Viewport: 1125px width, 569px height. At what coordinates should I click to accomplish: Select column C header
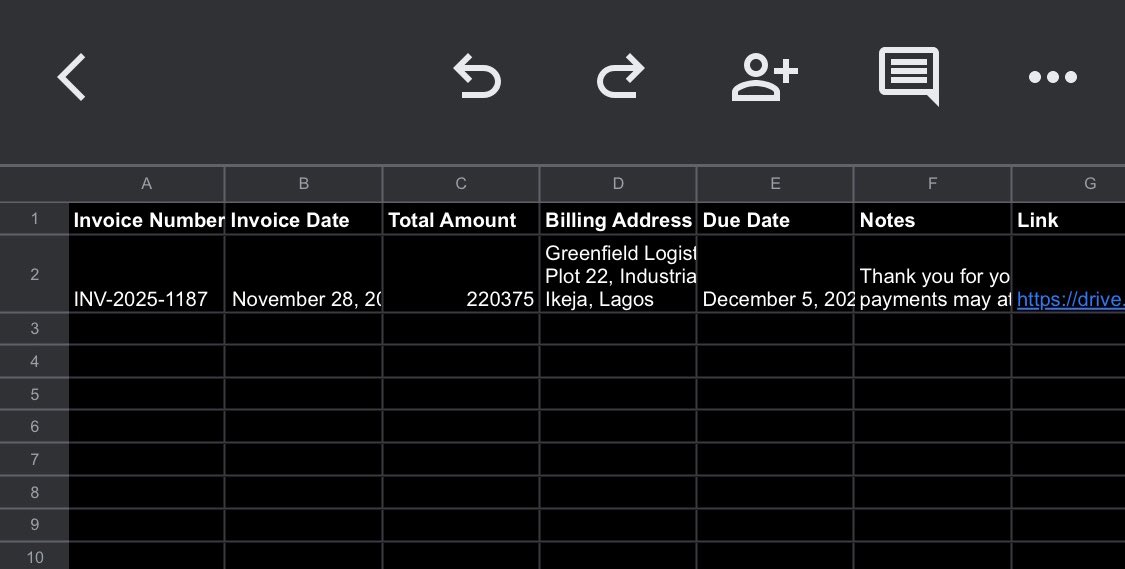pos(461,184)
